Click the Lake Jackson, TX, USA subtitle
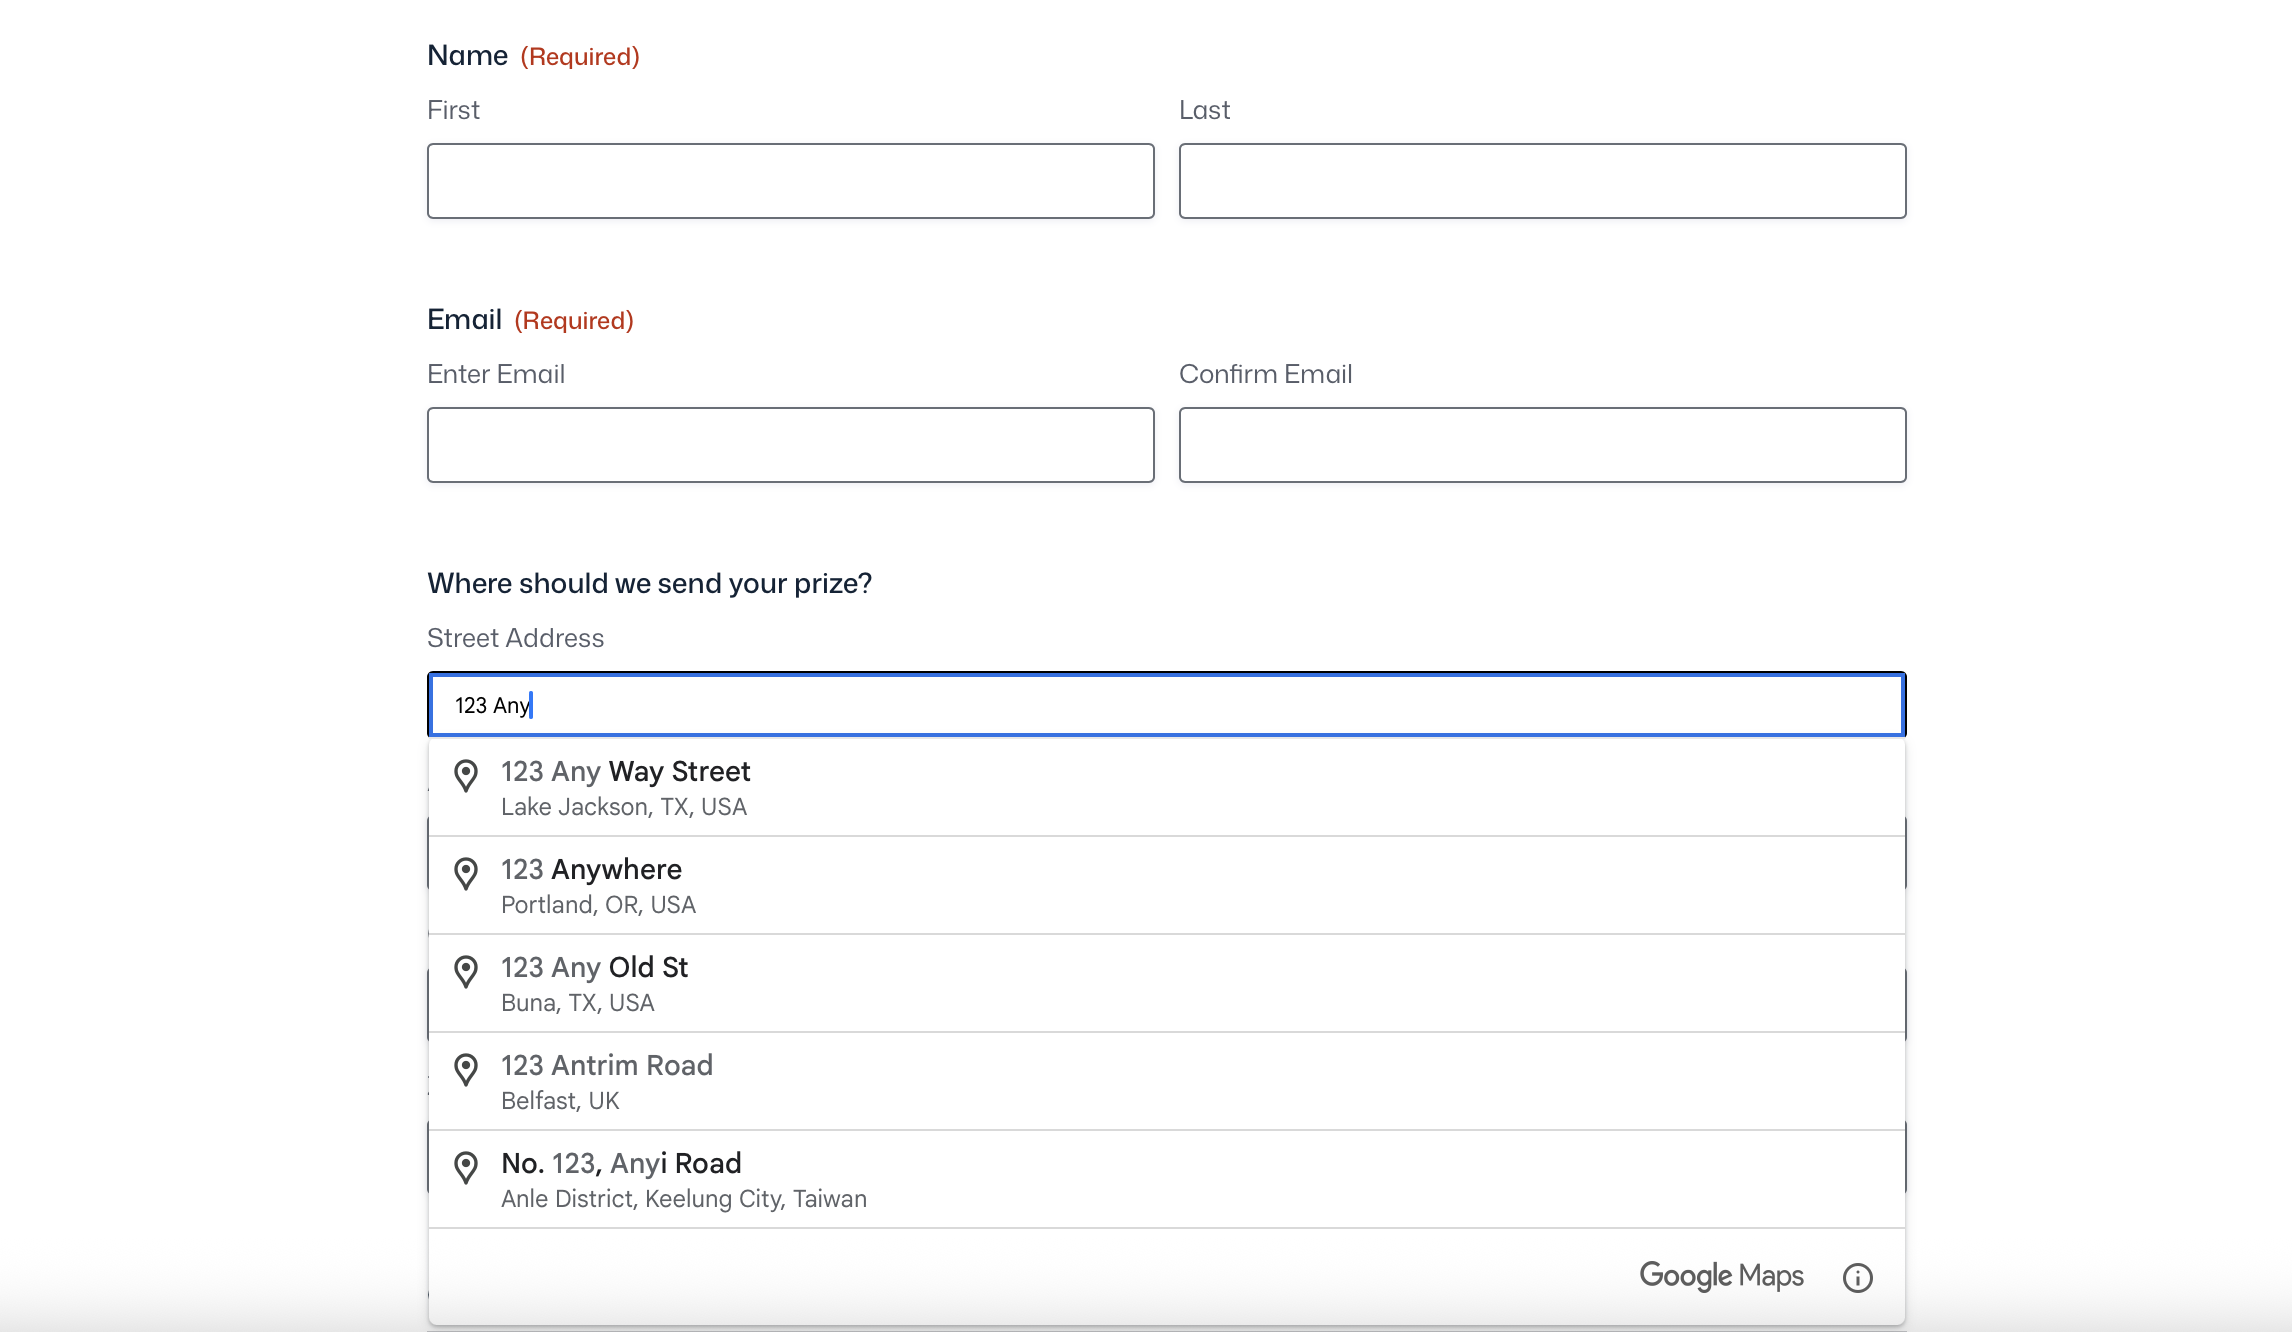2292x1332 pixels. 624,807
